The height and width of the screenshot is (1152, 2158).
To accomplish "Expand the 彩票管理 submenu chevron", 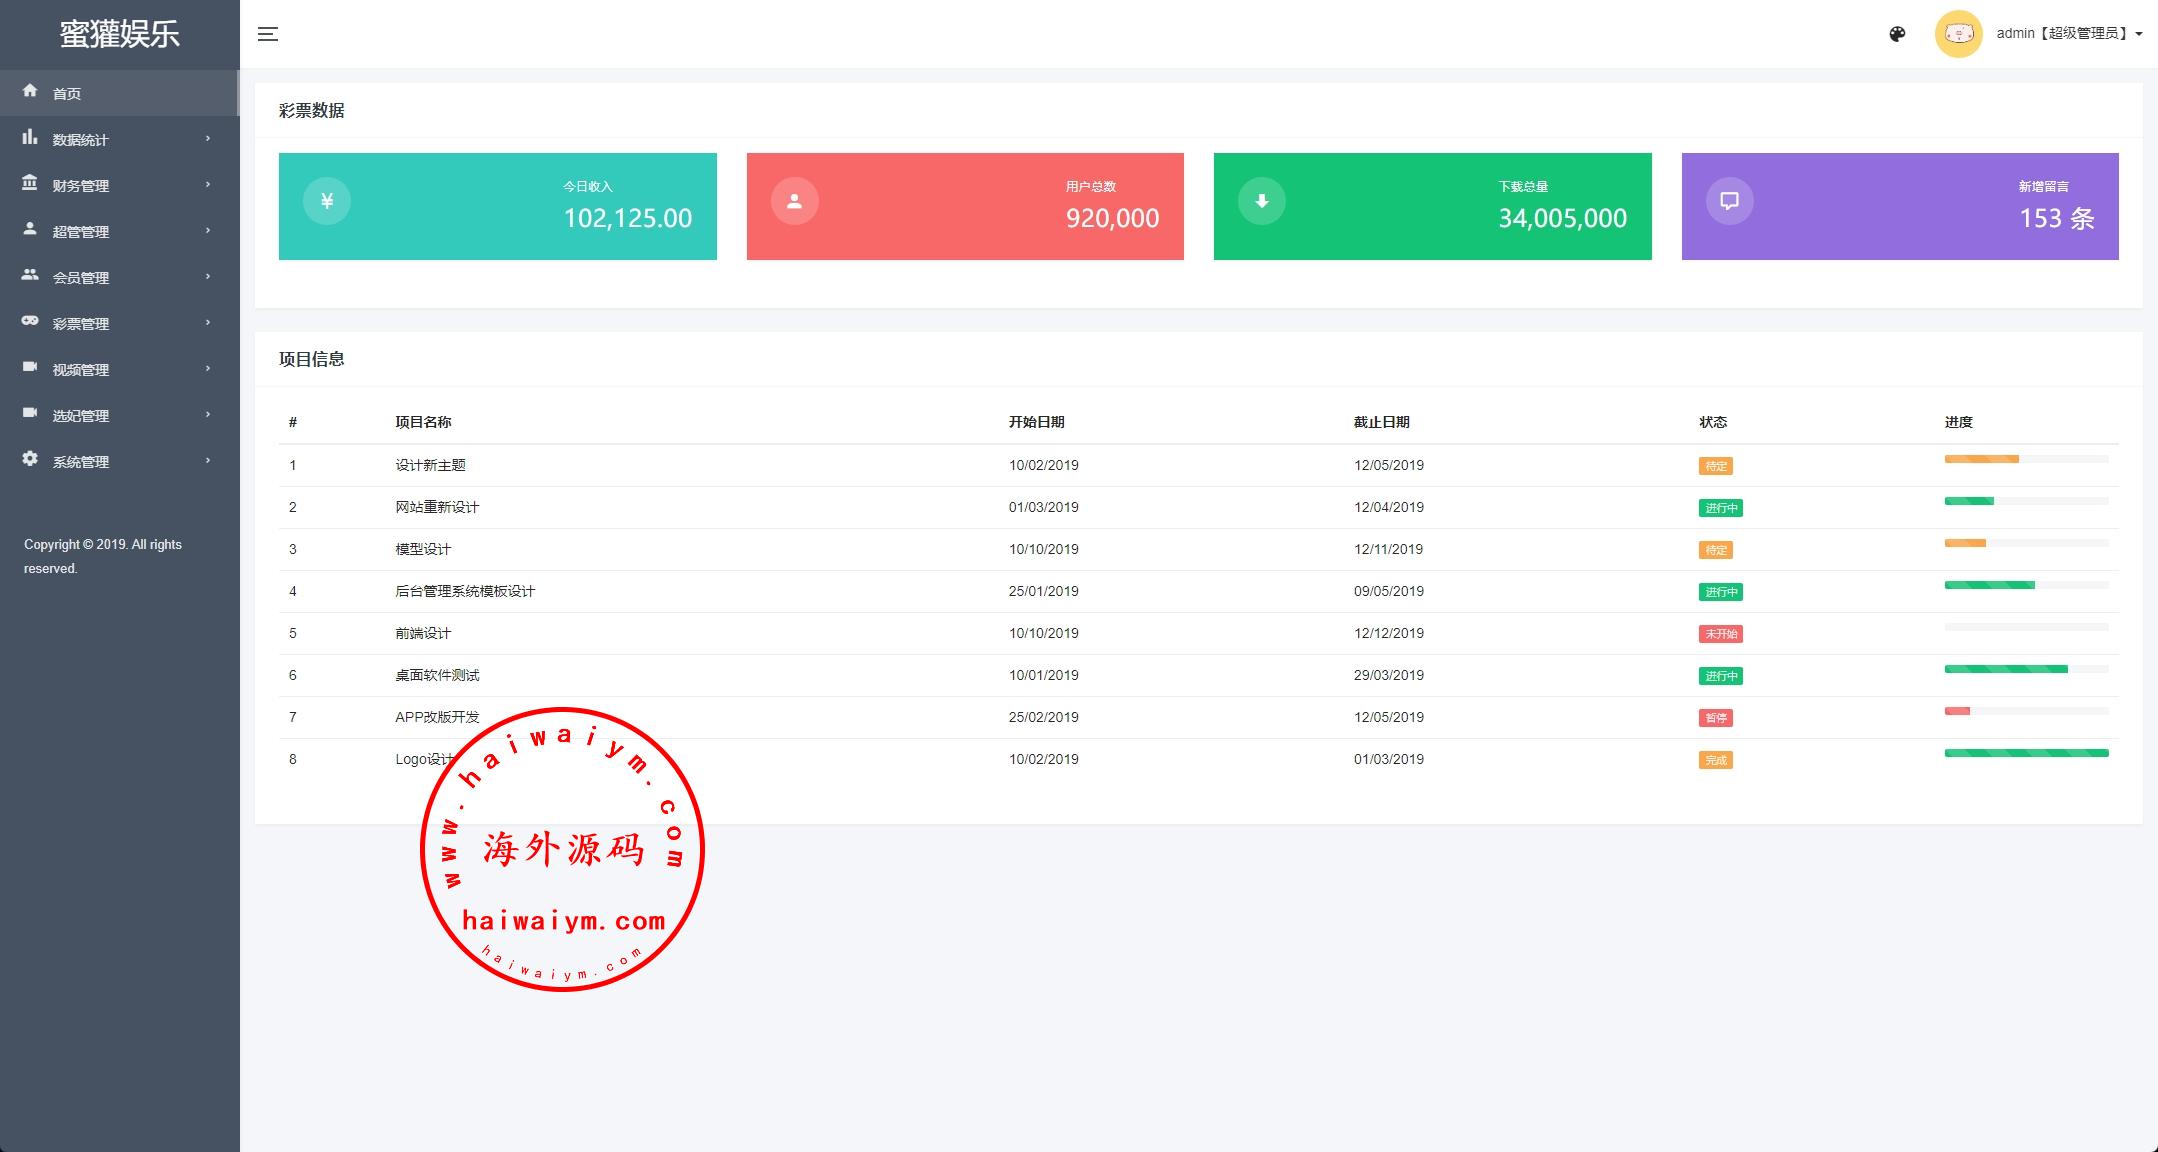I will [x=208, y=323].
